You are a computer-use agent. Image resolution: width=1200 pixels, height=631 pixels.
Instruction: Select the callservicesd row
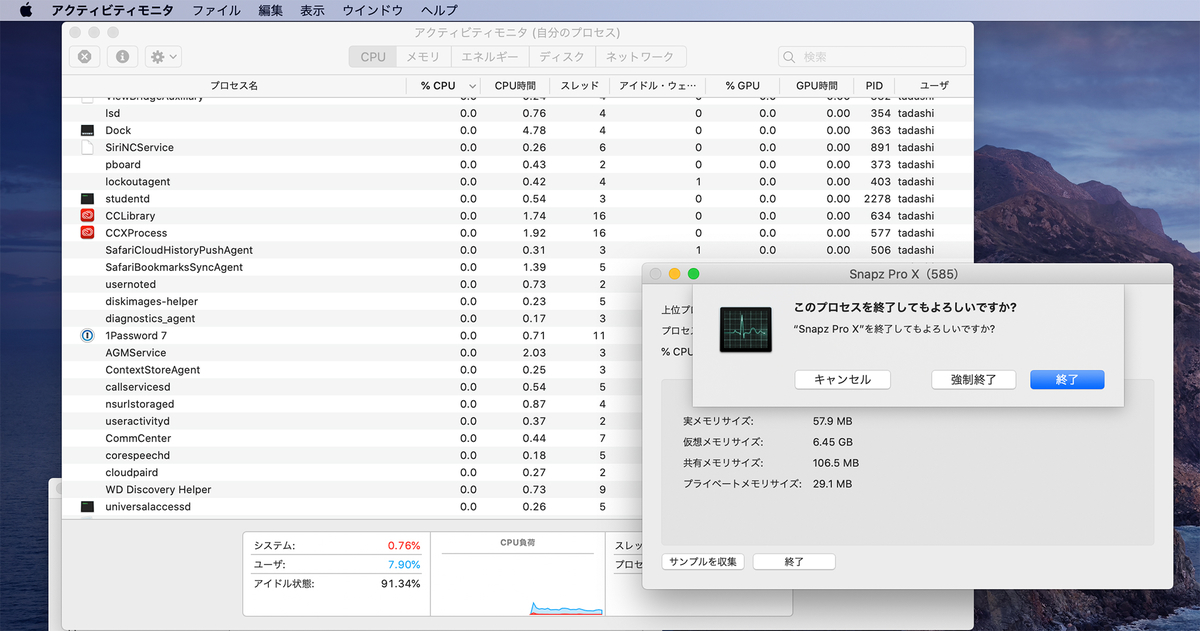coord(352,387)
